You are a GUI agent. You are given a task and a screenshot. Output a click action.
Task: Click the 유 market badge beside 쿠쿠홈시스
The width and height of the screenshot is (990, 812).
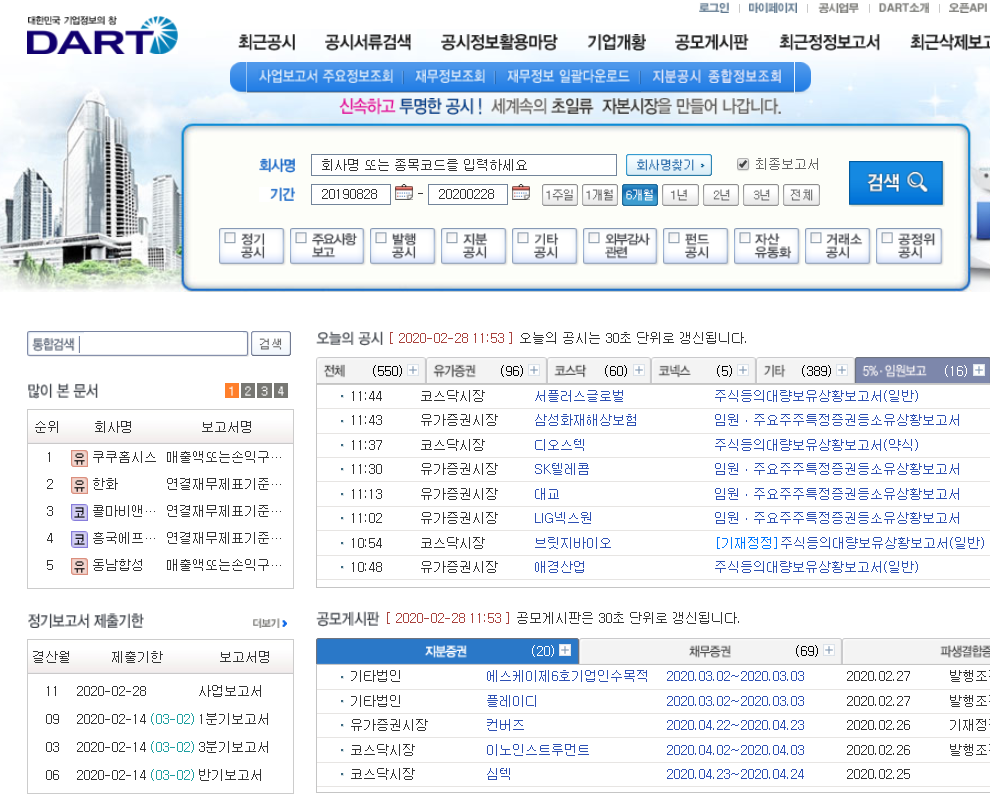pos(79,458)
